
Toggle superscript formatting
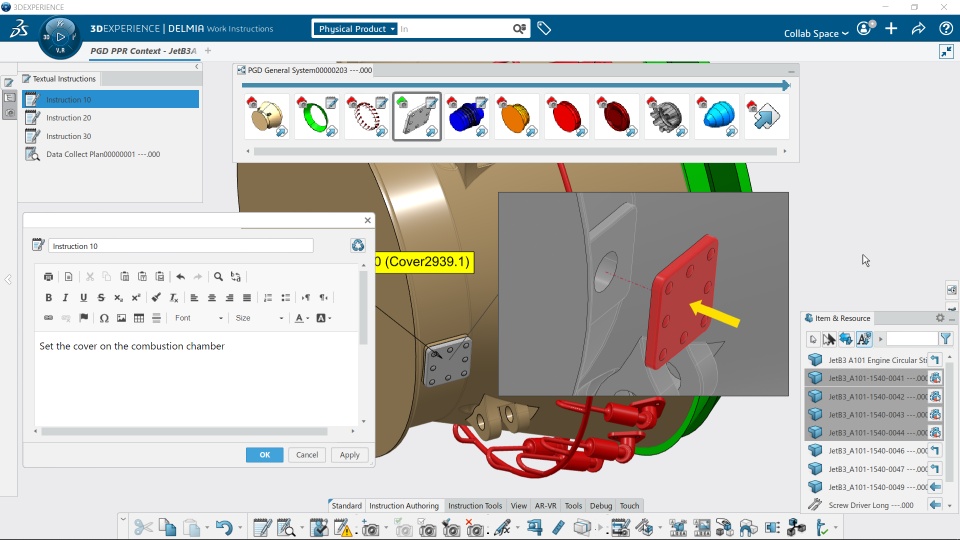136,298
